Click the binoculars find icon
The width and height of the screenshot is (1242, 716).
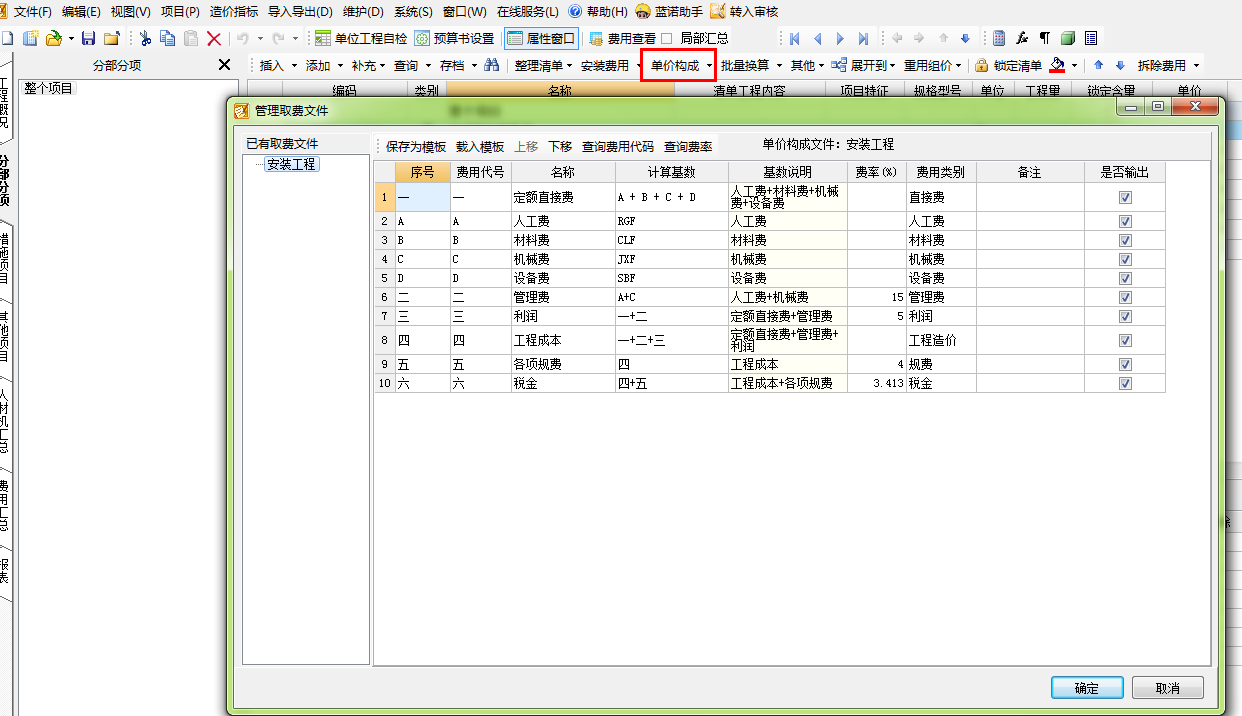pos(492,65)
